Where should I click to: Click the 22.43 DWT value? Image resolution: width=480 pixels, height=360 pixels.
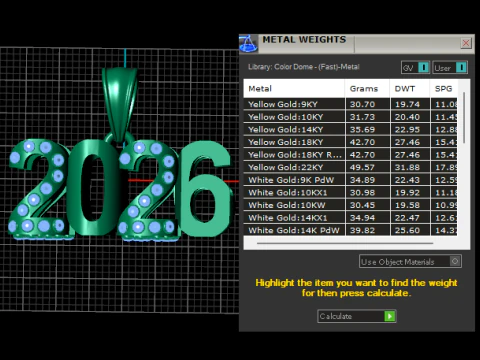point(407,180)
